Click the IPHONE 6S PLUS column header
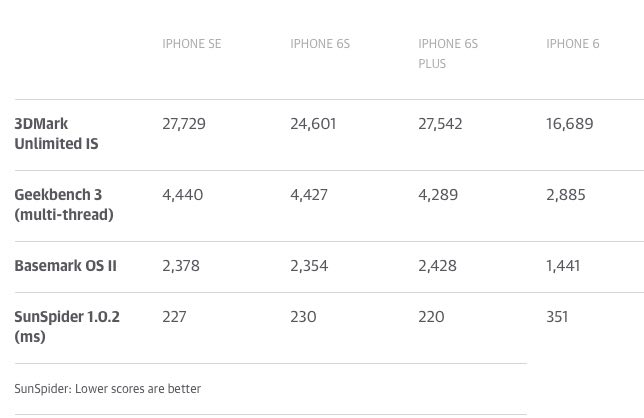Viewport: 644px width, 418px height. pyautogui.click(x=448, y=53)
